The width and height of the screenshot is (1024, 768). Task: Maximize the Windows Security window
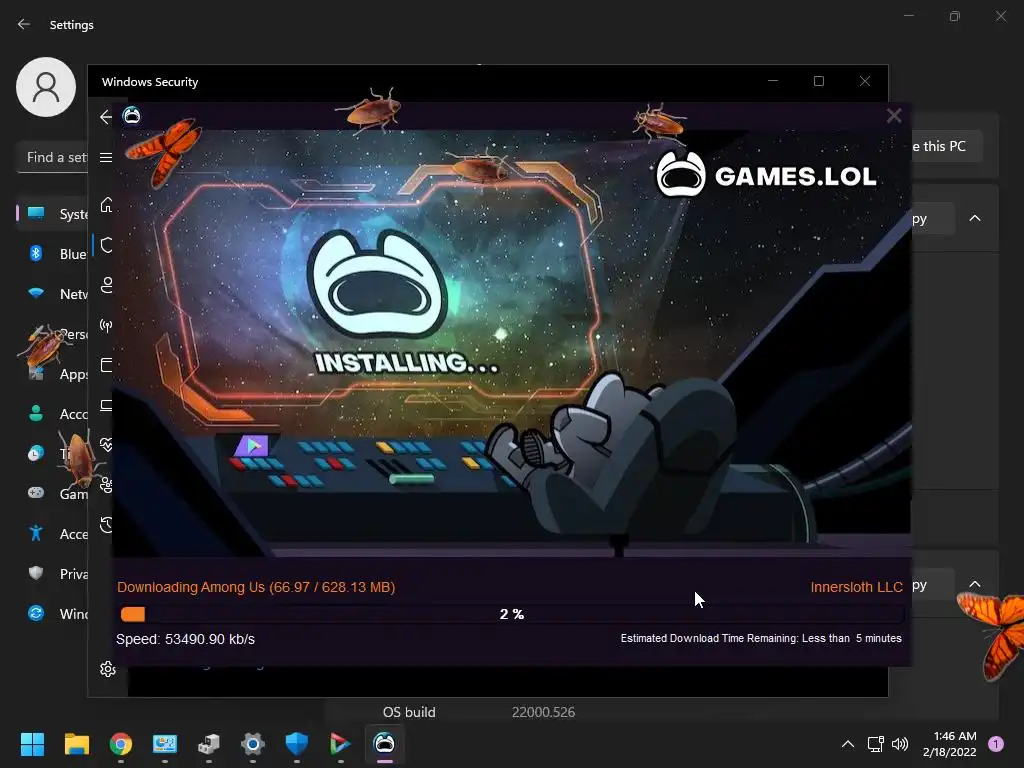[819, 81]
